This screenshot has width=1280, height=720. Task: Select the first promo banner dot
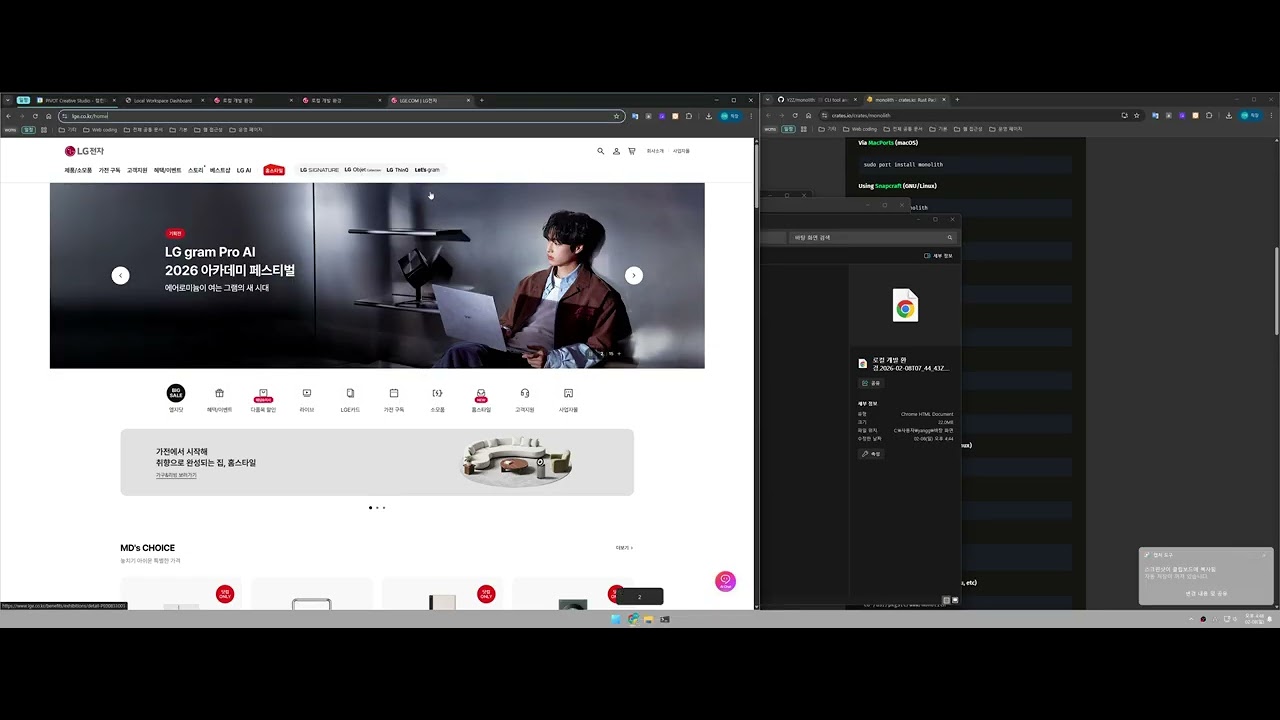tap(370, 508)
